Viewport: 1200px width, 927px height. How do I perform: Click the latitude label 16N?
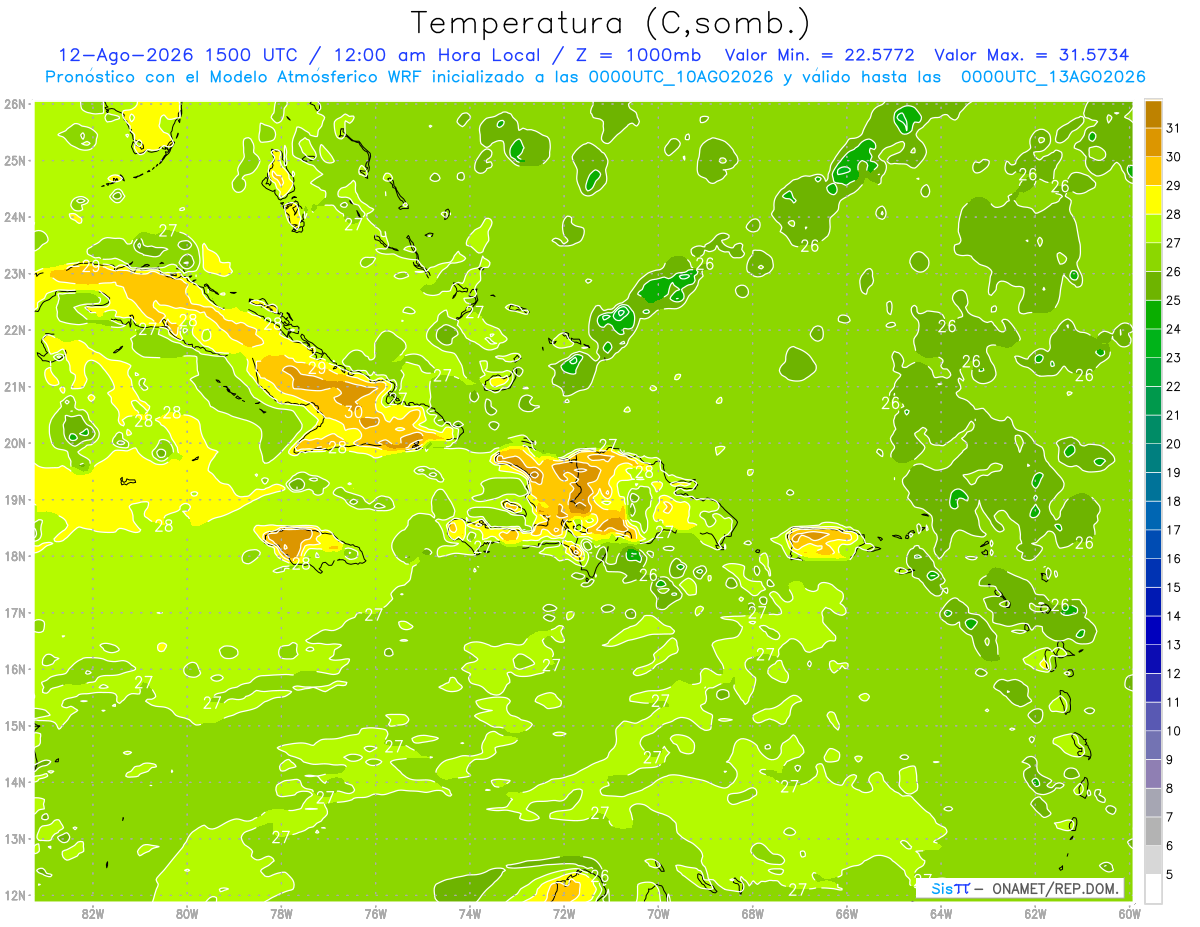pos(15,669)
